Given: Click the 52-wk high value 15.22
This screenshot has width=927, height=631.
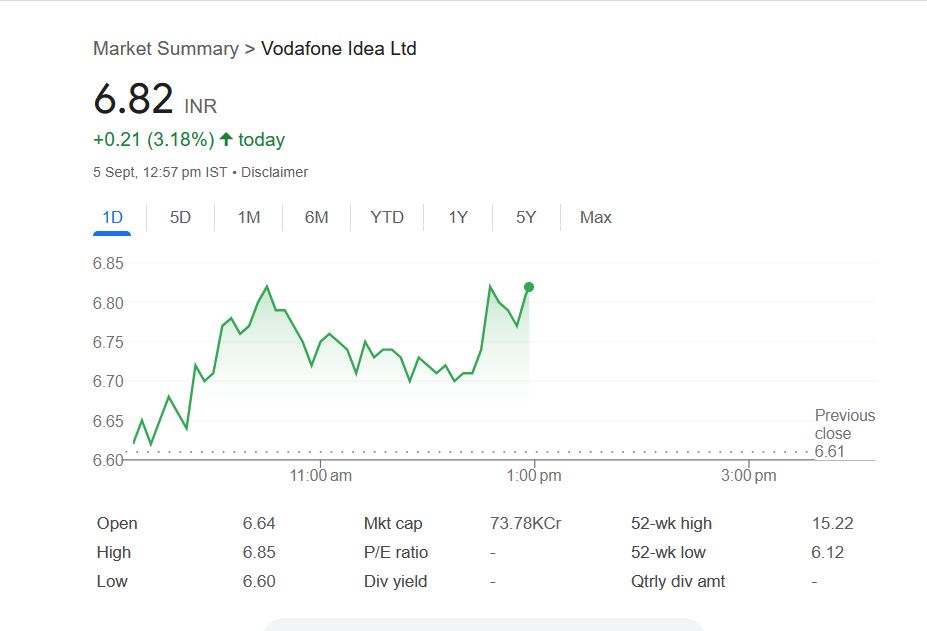Looking at the screenshot, I should (x=832, y=523).
